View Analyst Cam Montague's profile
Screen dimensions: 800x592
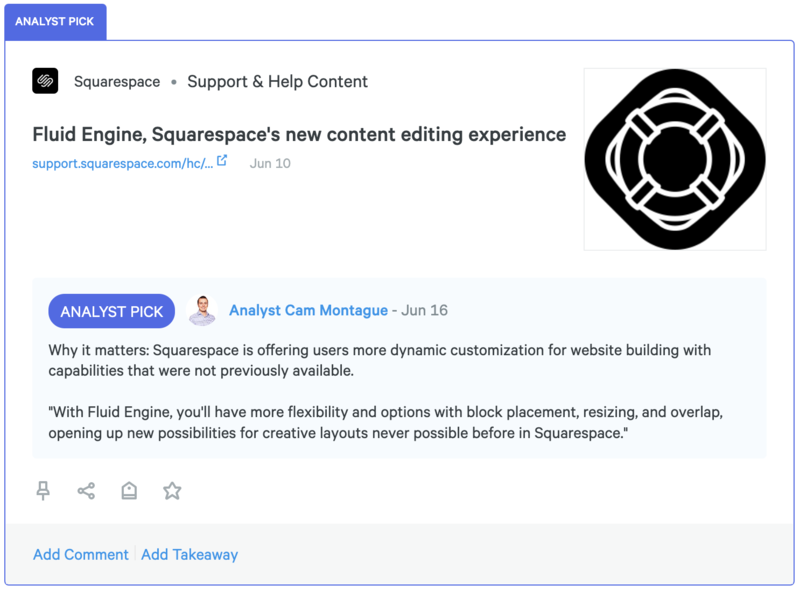point(308,311)
